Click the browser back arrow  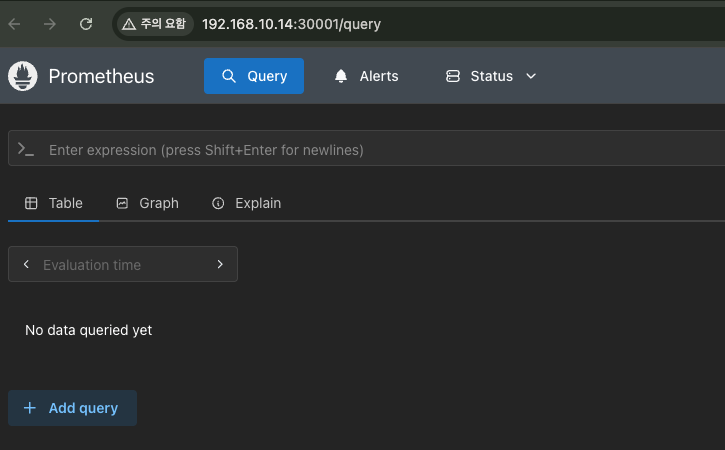[x=15, y=24]
